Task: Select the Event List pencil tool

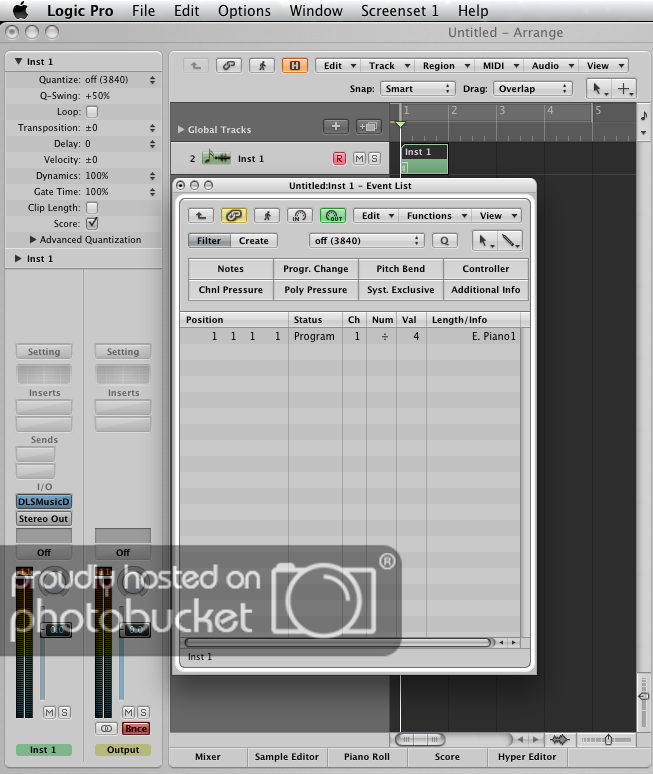Action: [510, 241]
